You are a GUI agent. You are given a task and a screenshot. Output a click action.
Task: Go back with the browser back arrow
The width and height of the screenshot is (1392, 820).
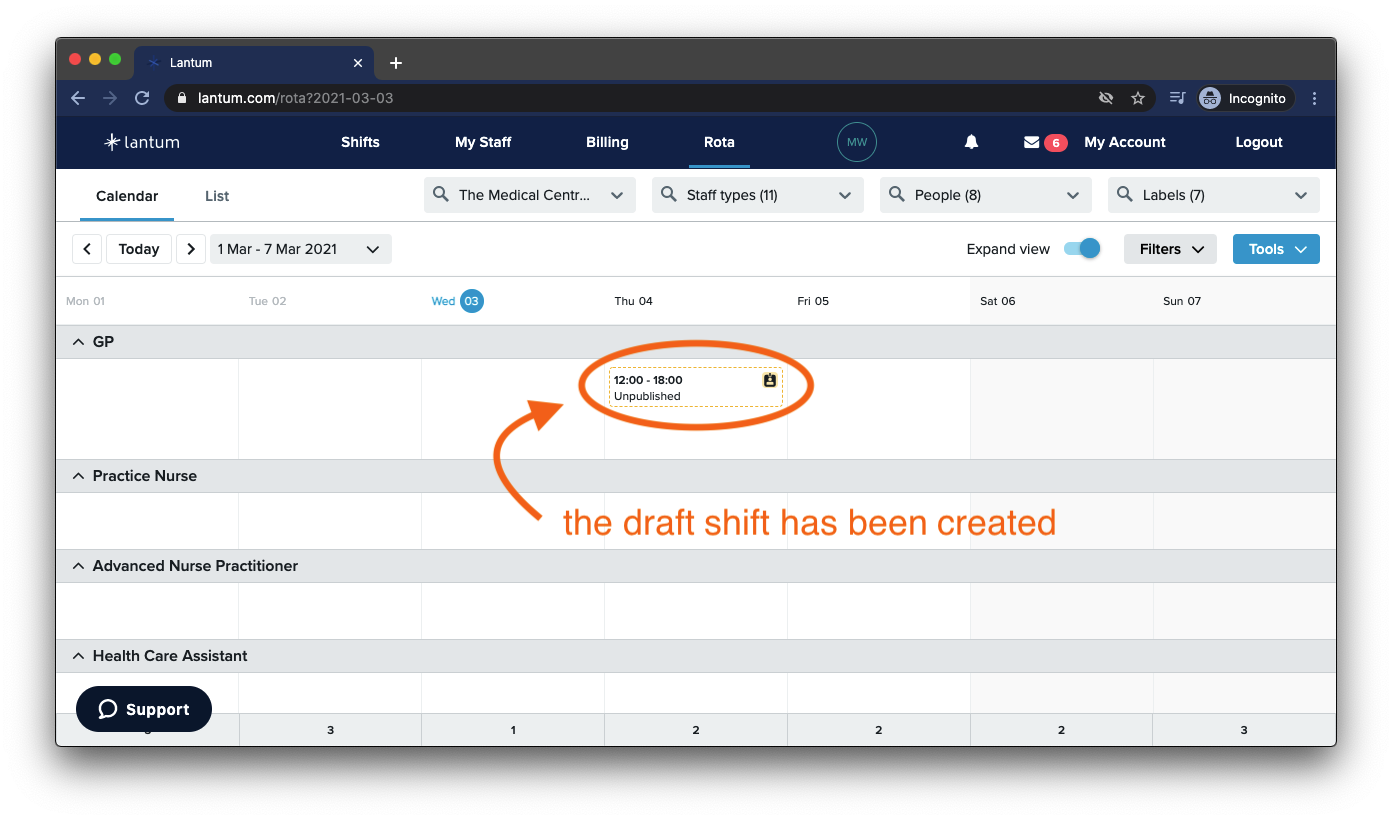[x=78, y=98]
